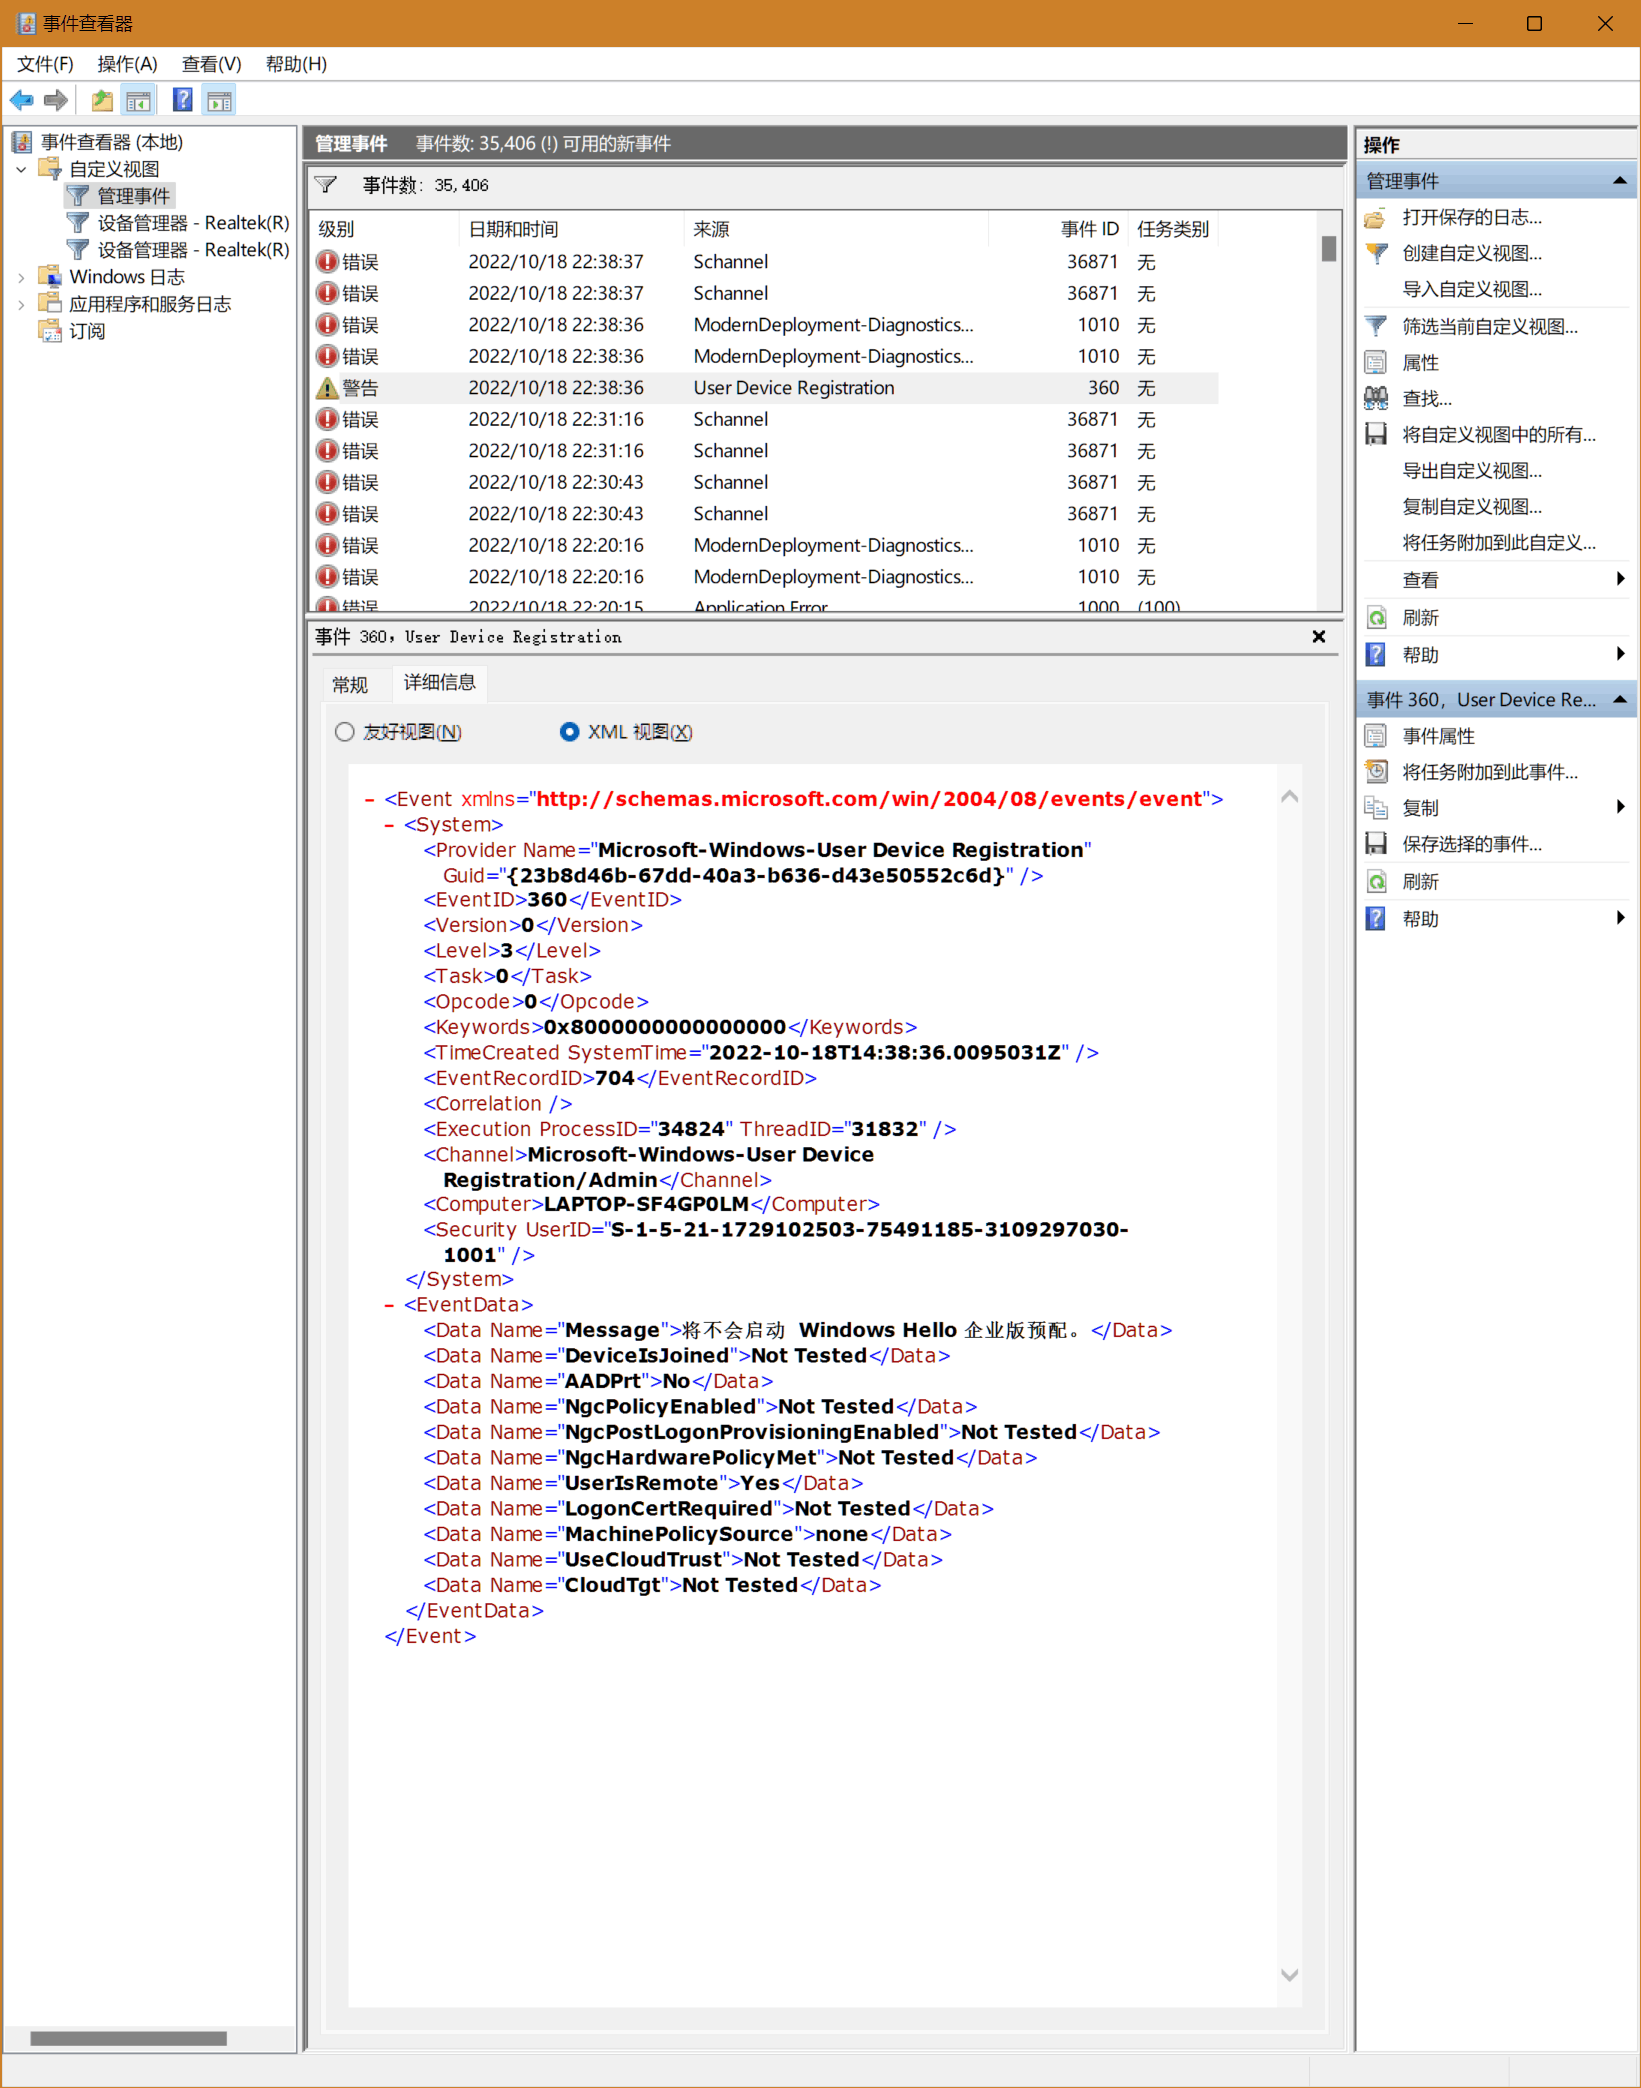
Task: Collapse the 自定义视图 tree node
Action: 21,170
